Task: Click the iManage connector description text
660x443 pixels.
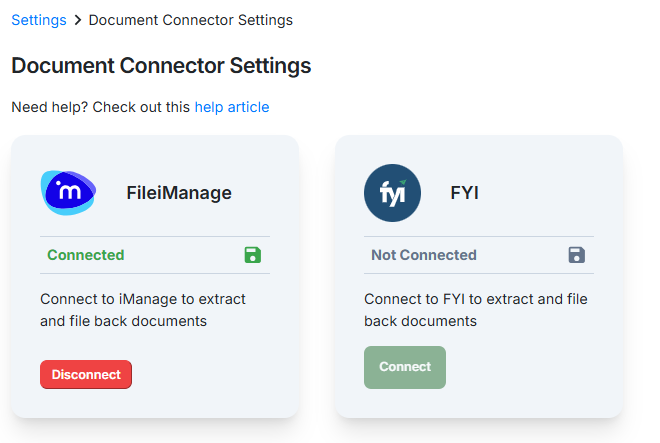Action: tap(143, 310)
